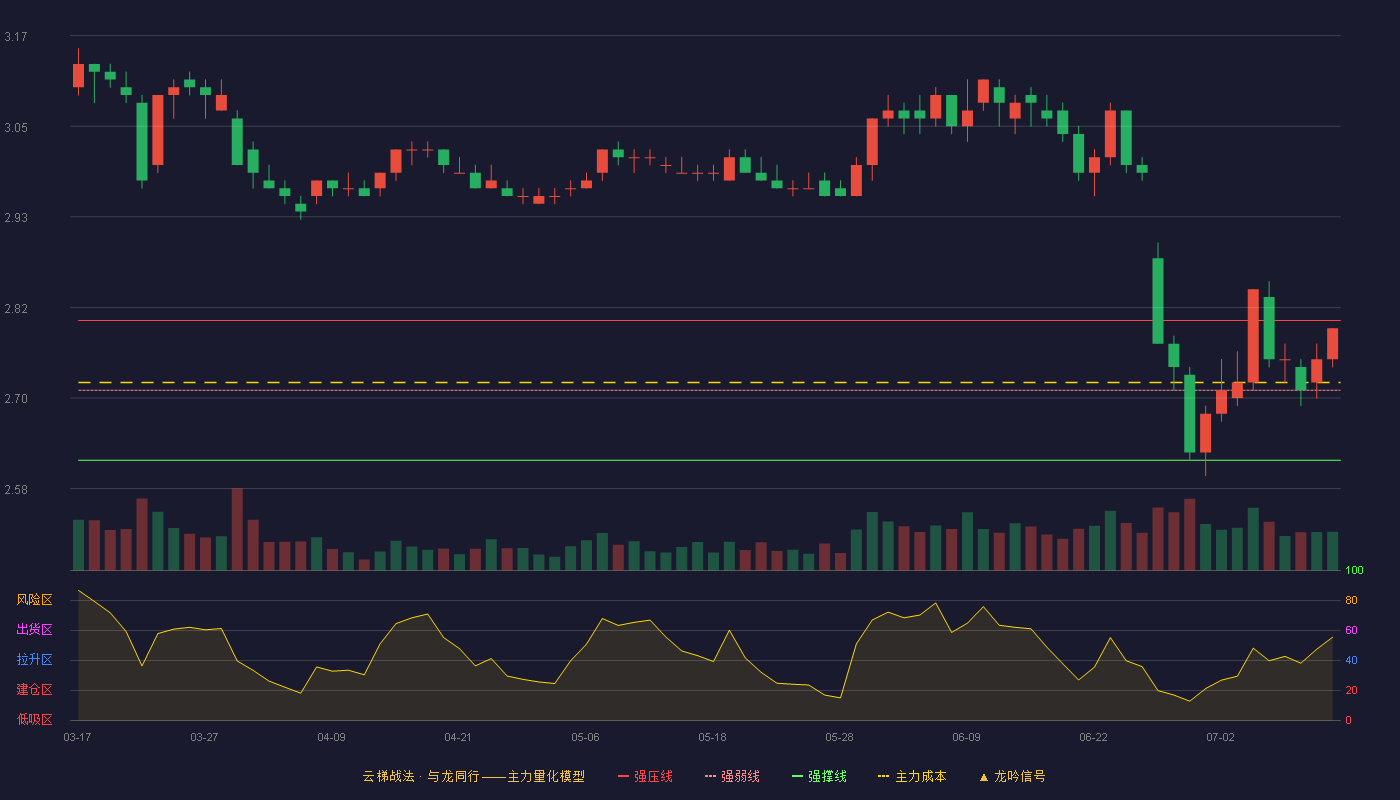Viewport: 1400px width, 800px height.
Task: Click the 3.05 price axis label
Action: coord(15,127)
